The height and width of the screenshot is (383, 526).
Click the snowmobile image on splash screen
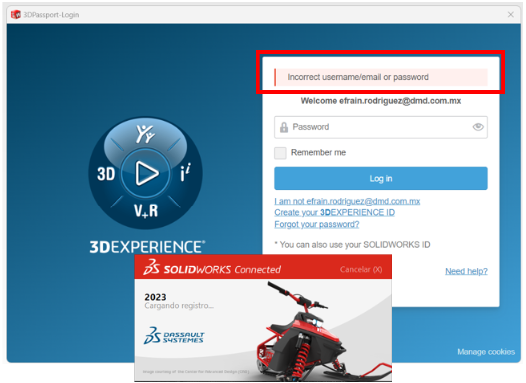coord(324,332)
